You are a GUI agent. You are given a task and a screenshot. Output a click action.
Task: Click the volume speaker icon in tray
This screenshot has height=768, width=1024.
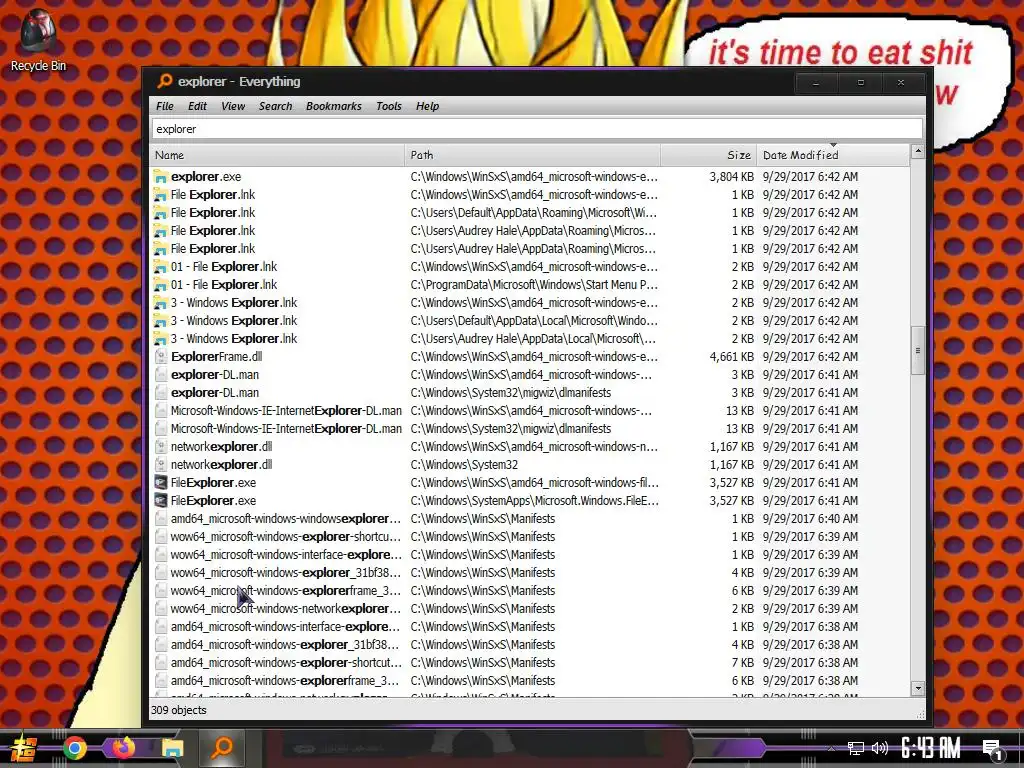(x=880, y=748)
